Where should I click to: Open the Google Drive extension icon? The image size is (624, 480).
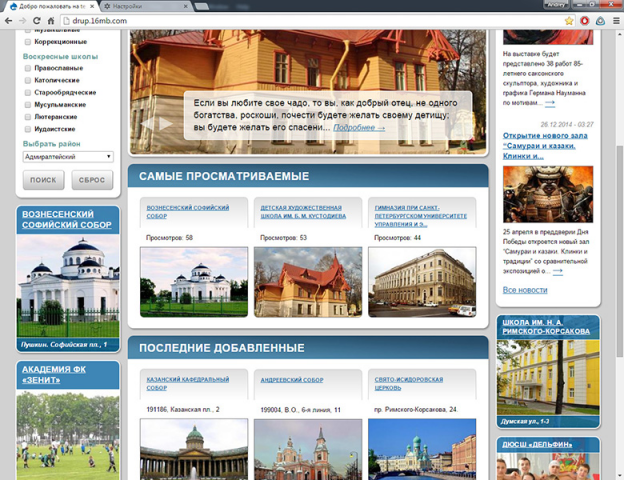(600, 21)
